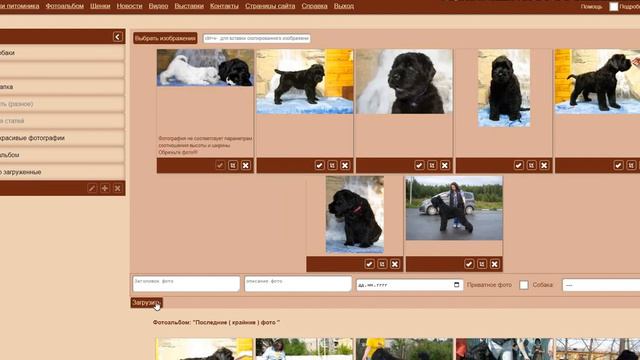
Task: Click the Выход logout link
Action: point(344,6)
